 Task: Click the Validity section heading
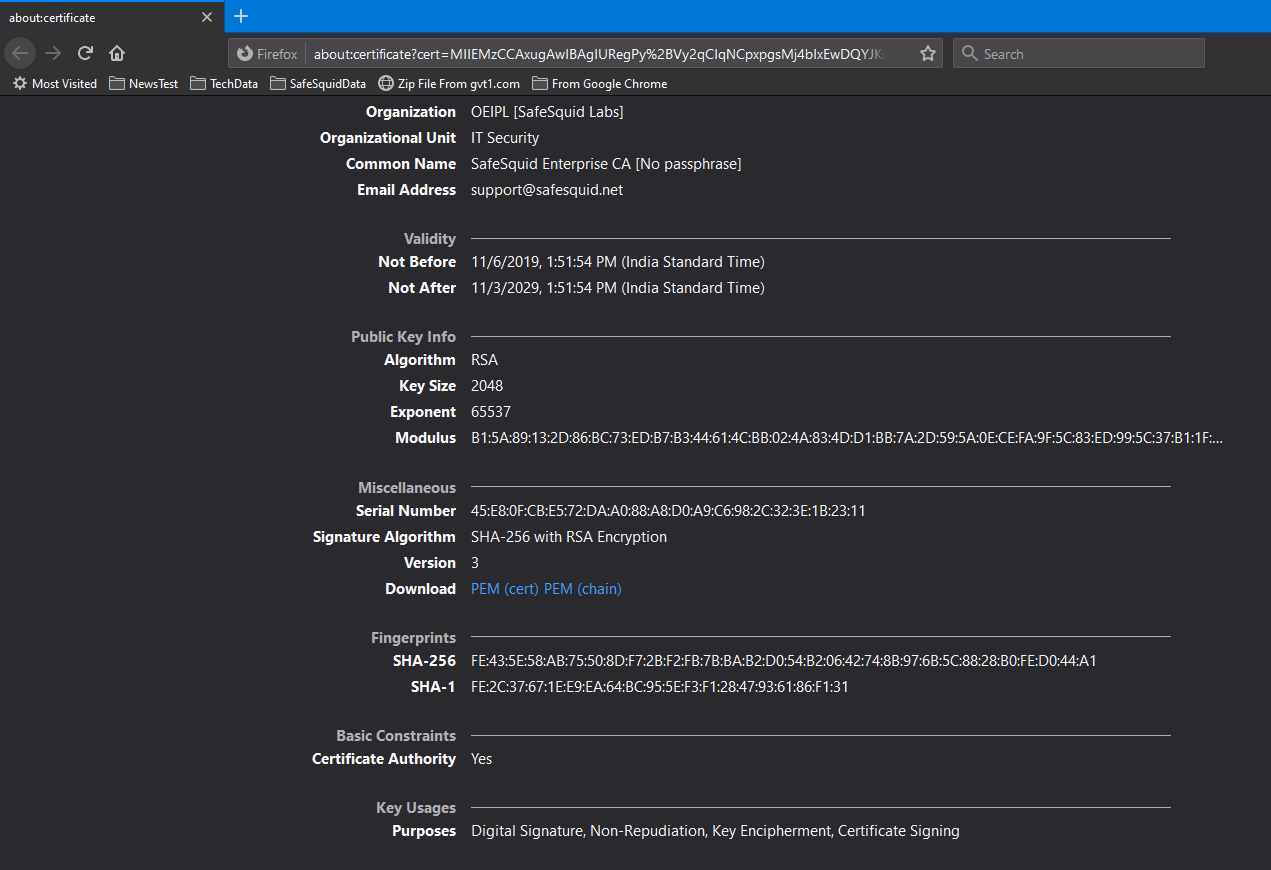point(430,239)
